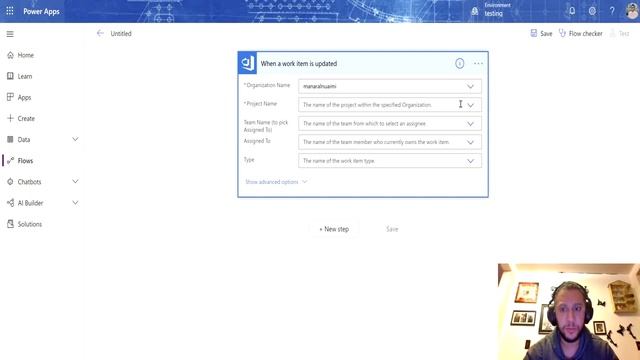Open the help question mark icon

click(612, 11)
